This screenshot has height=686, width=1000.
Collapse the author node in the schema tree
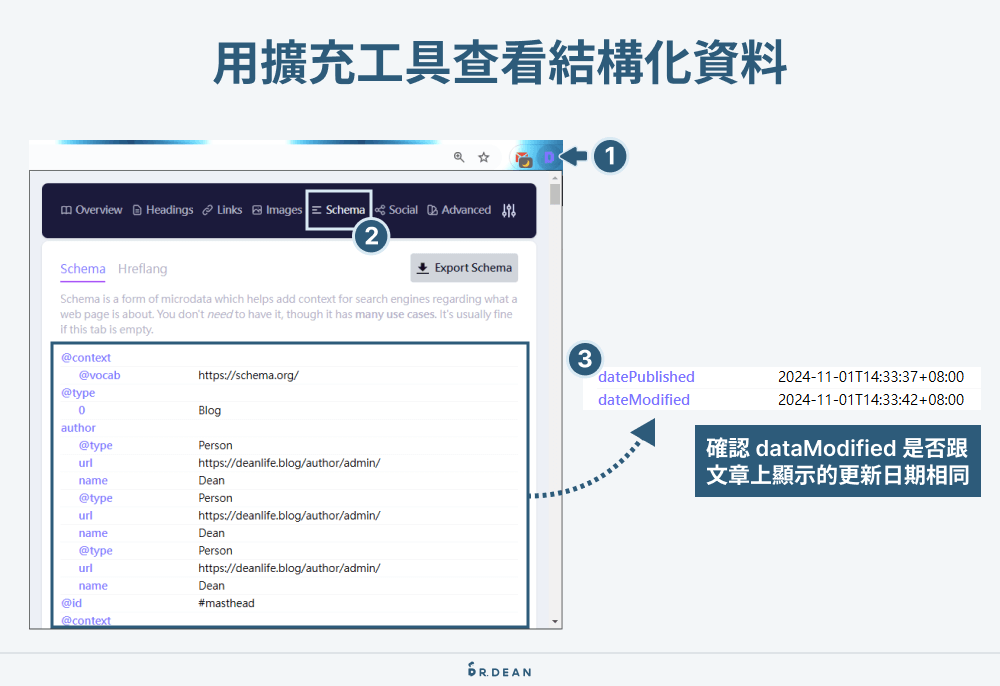(x=78, y=427)
